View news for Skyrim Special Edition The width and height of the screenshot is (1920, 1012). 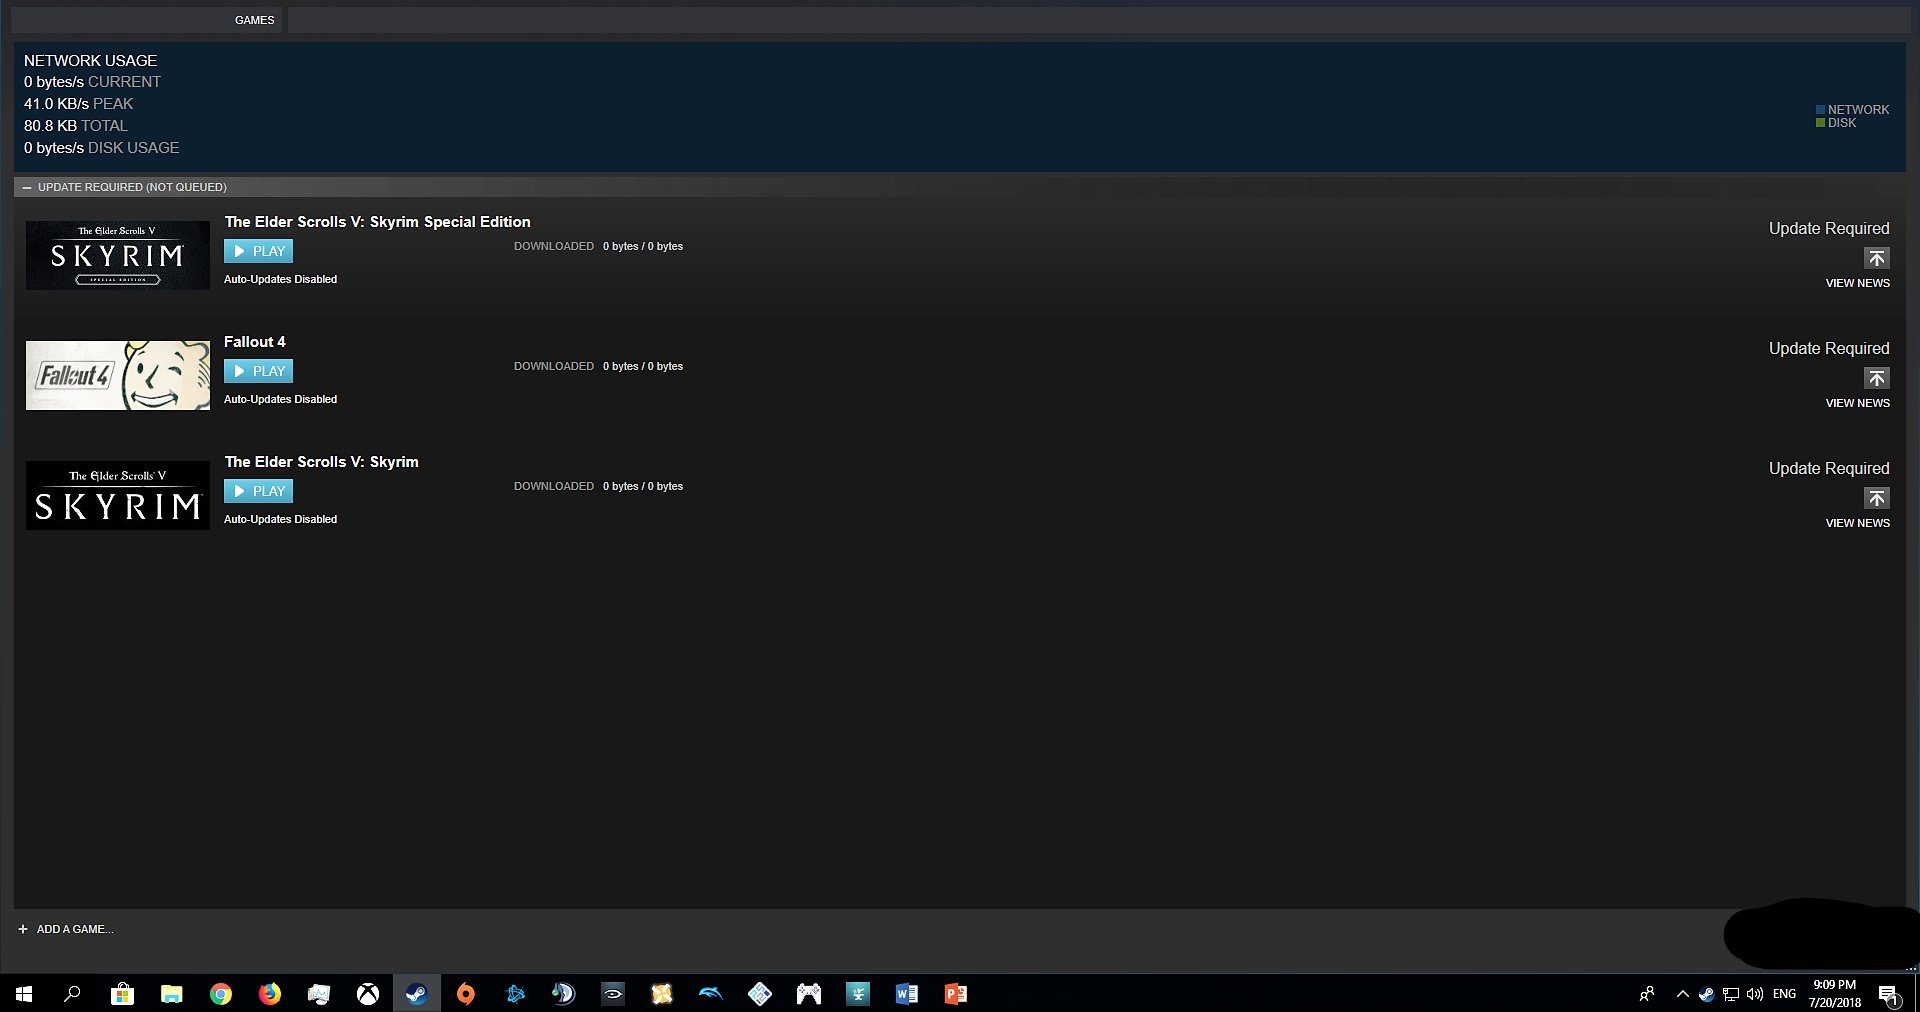tap(1857, 283)
